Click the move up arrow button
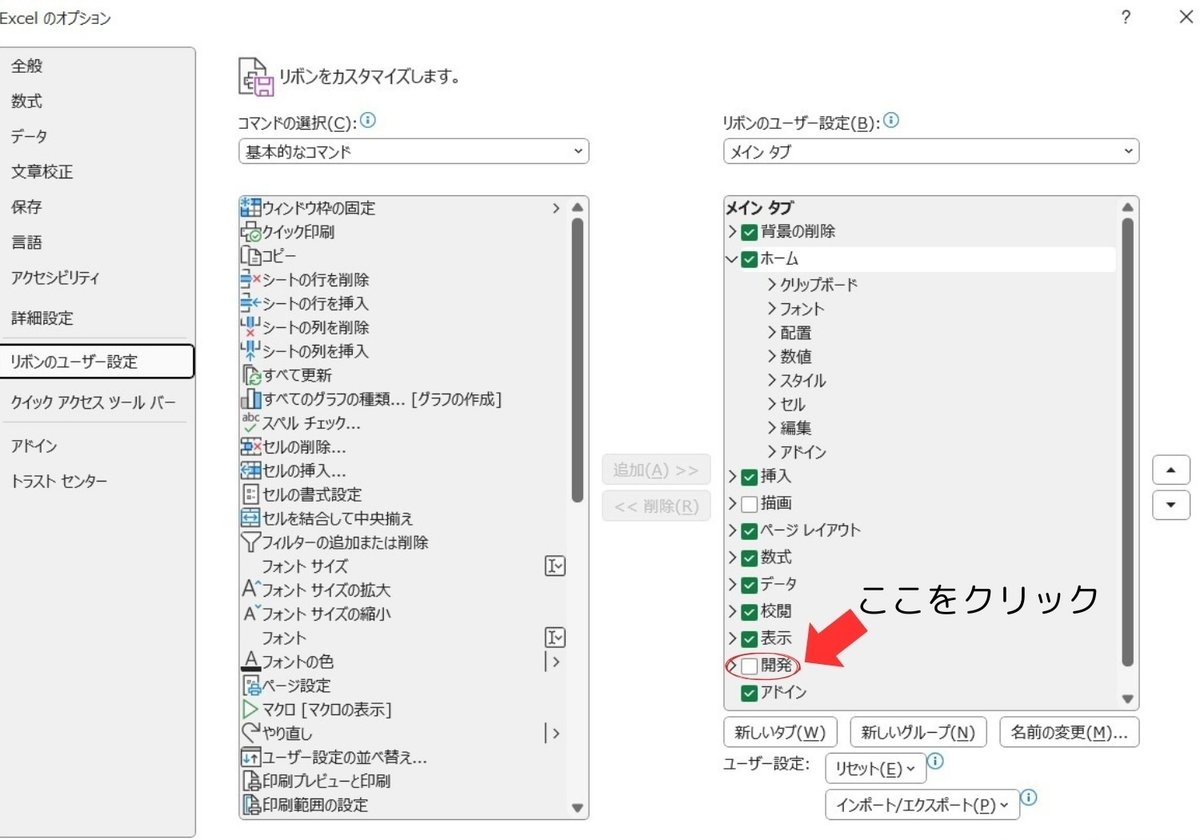This screenshot has width=1200, height=840. pos(1171,470)
